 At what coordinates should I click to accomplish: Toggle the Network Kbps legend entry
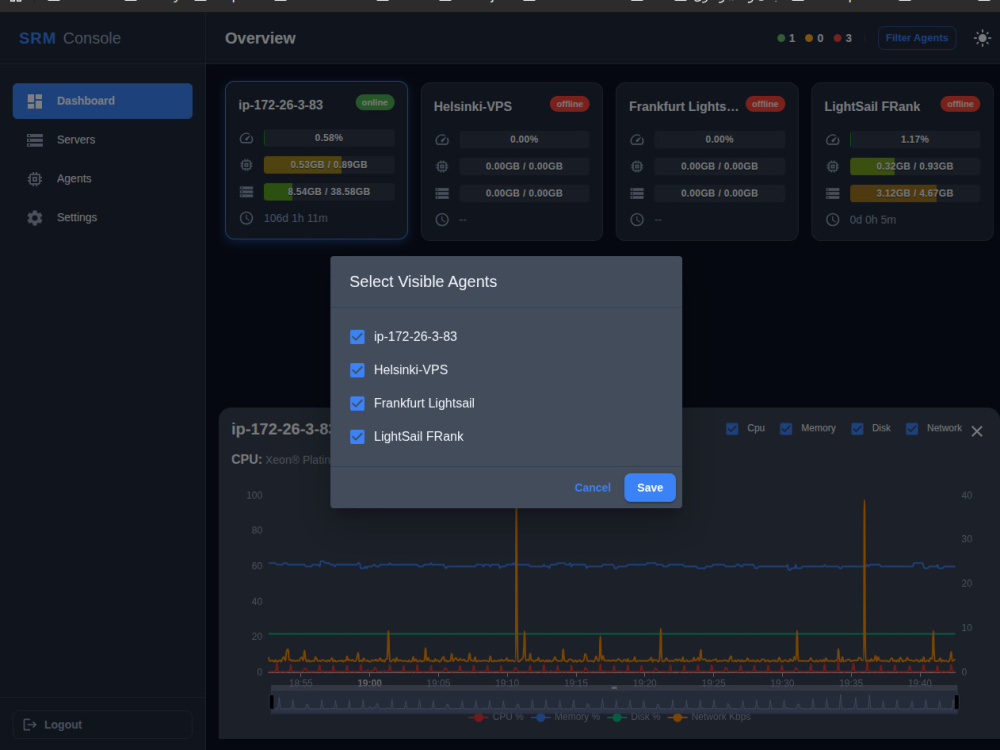pyautogui.click(x=709, y=717)
